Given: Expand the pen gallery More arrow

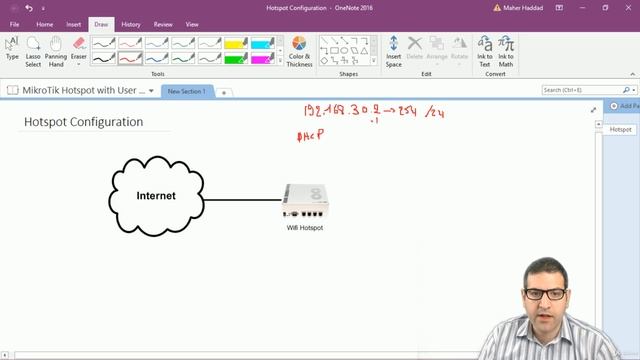Looking at the screenshot, I should [280, 61].
